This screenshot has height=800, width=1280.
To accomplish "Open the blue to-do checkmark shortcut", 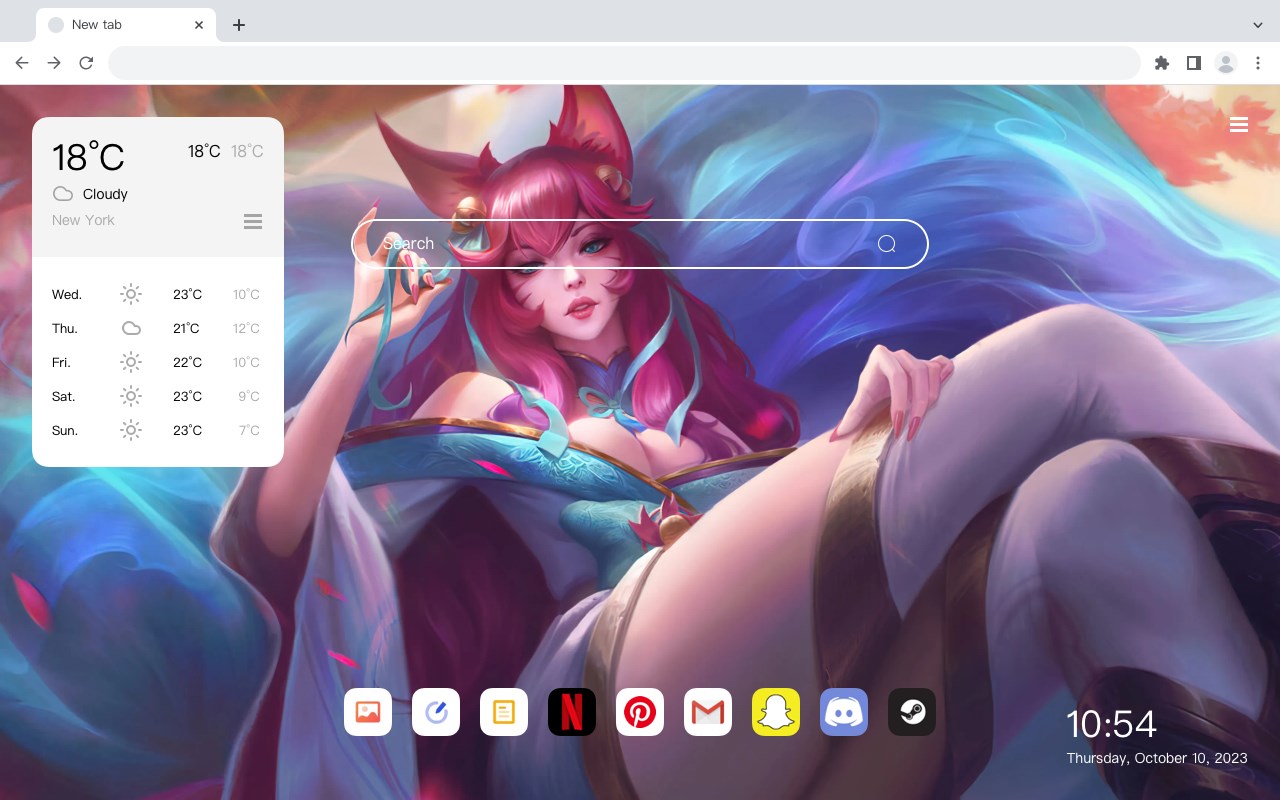I will pyautogui.click(x=436, y=712).
